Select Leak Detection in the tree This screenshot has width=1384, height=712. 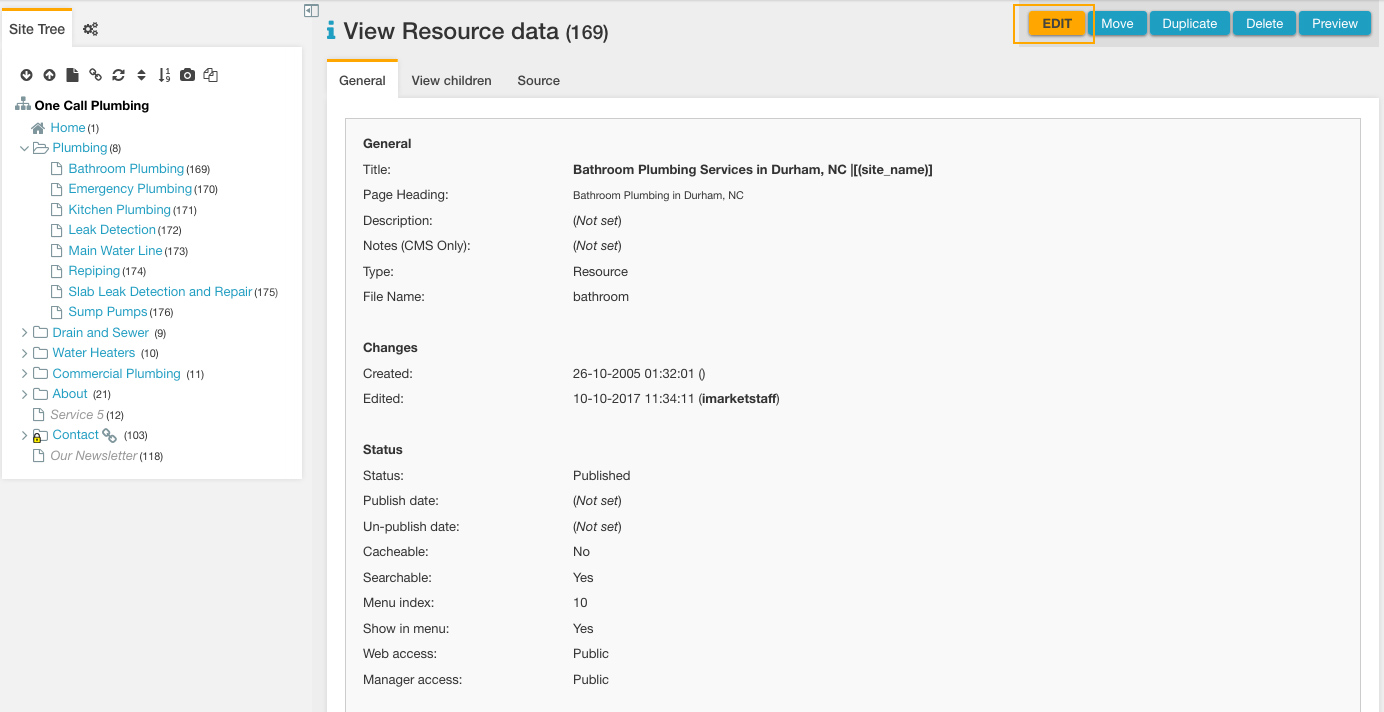[x=112, y=230]
